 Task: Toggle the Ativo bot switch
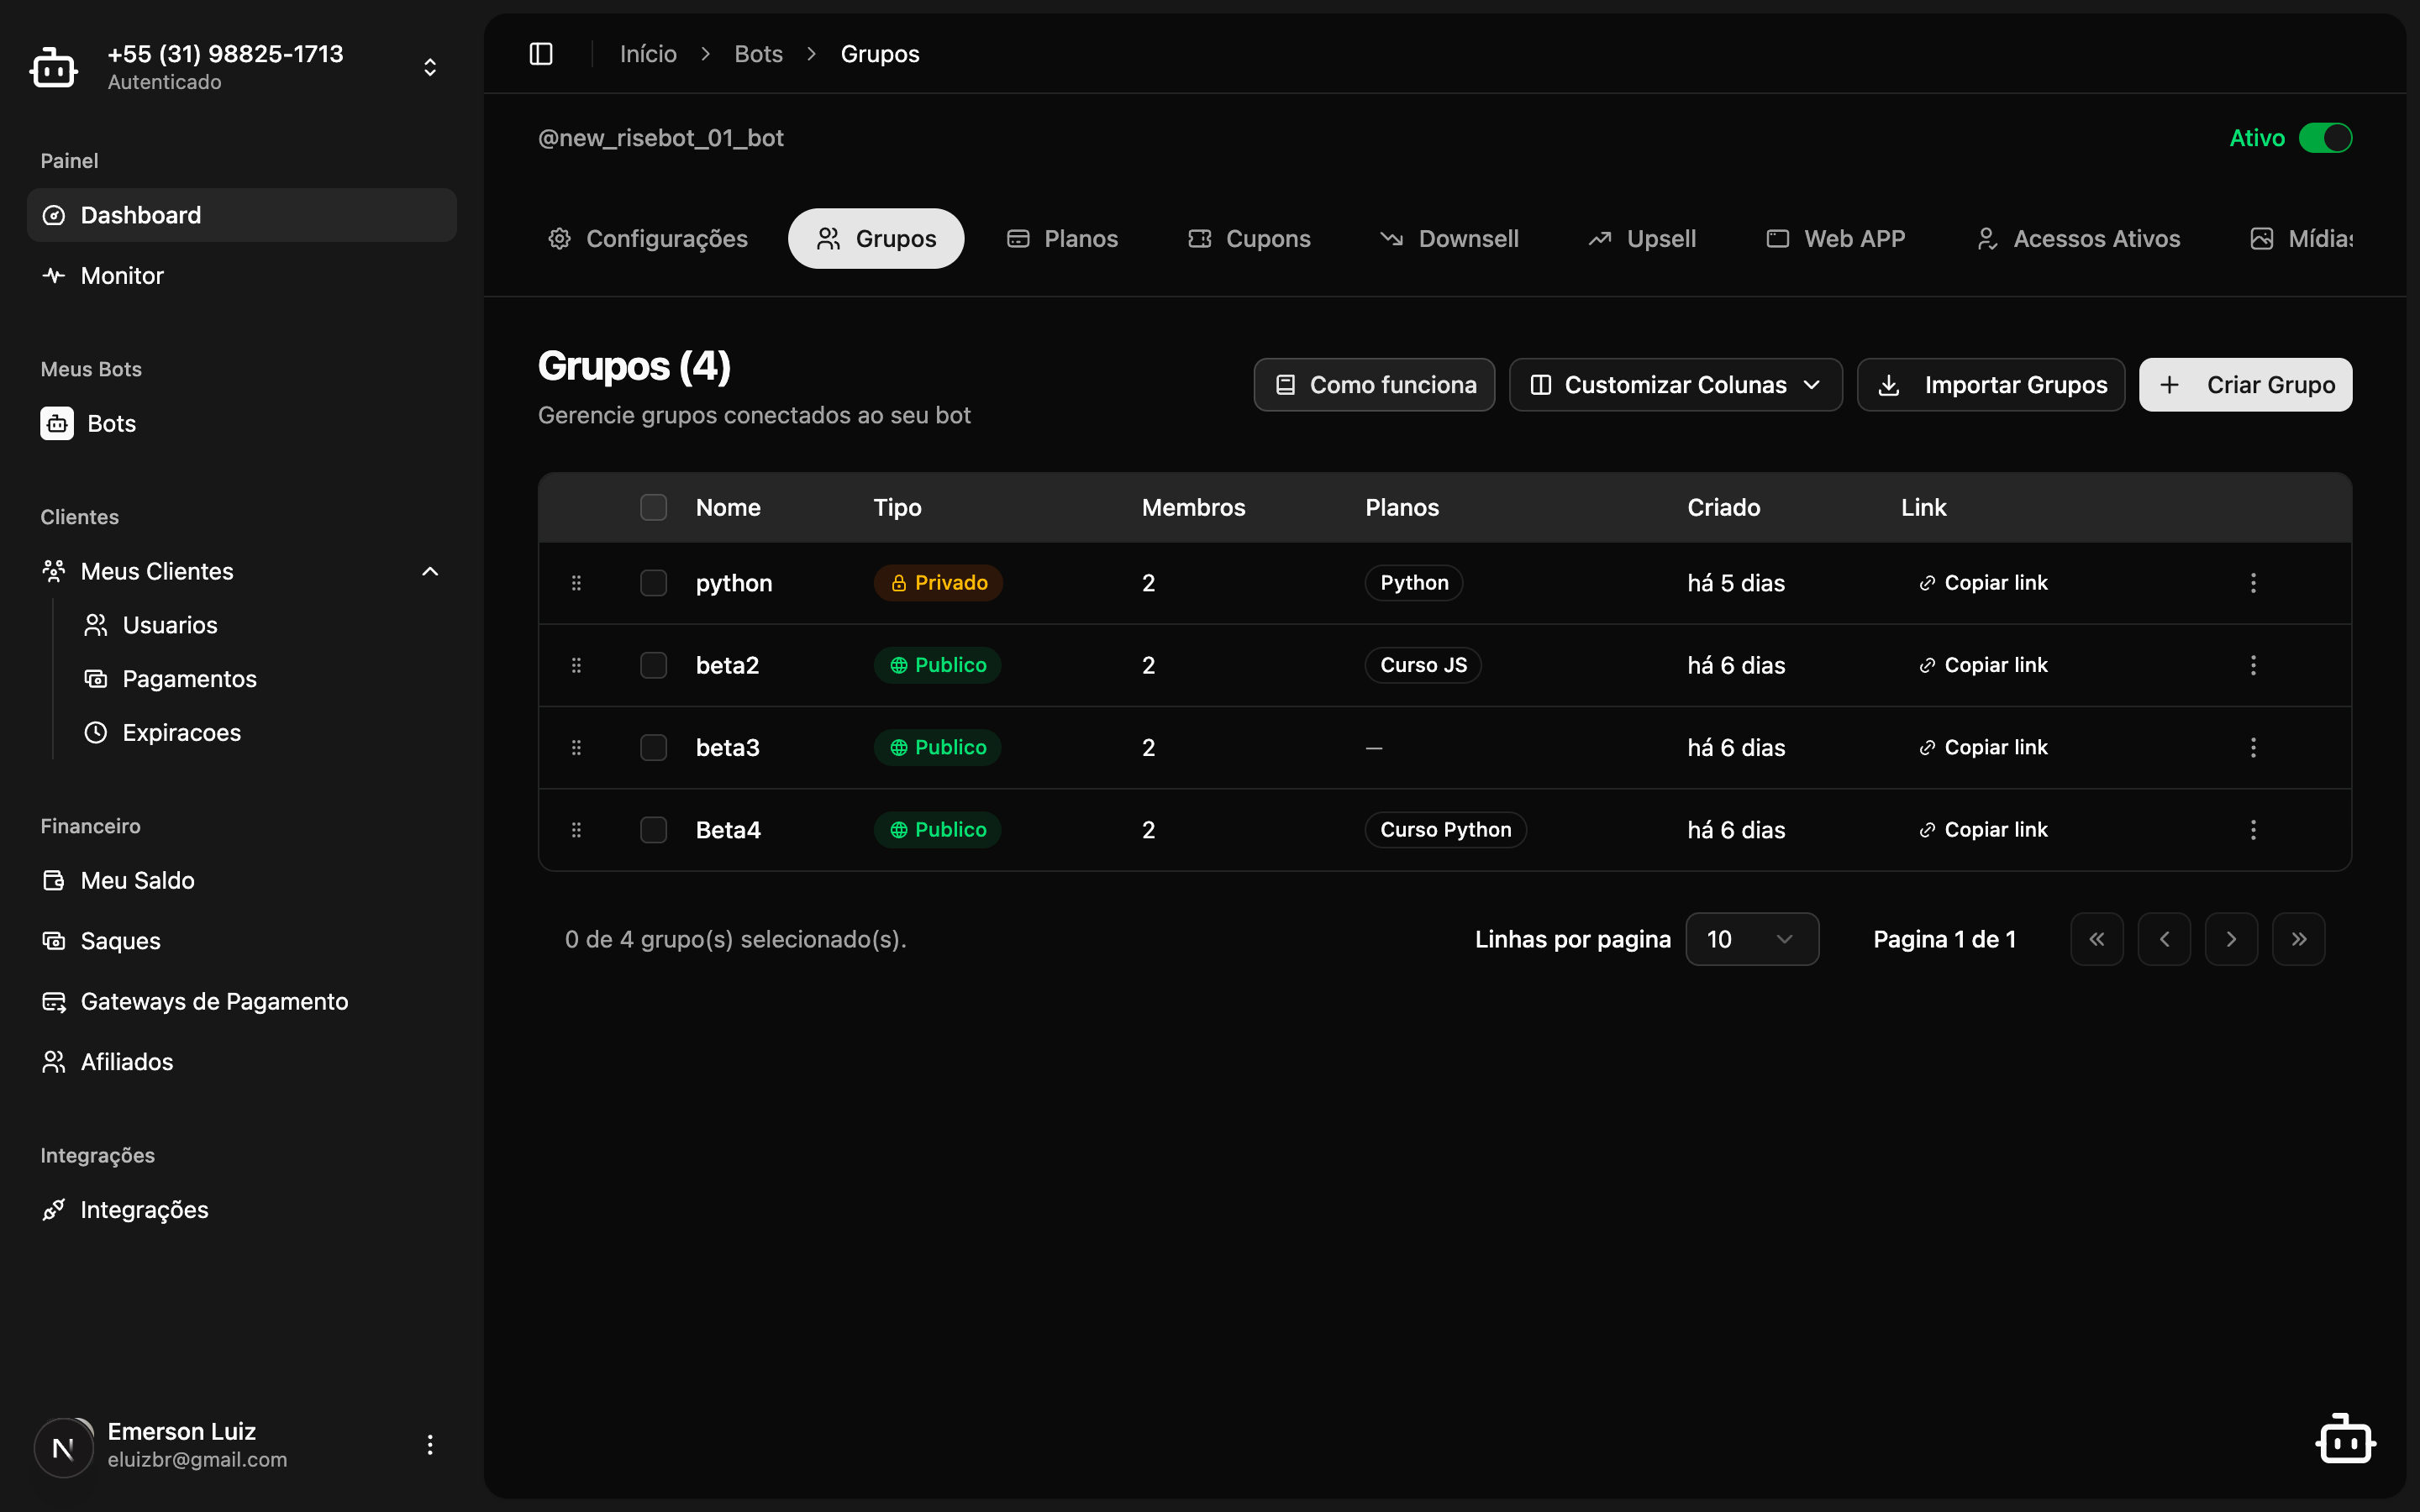coord(2325,138)
